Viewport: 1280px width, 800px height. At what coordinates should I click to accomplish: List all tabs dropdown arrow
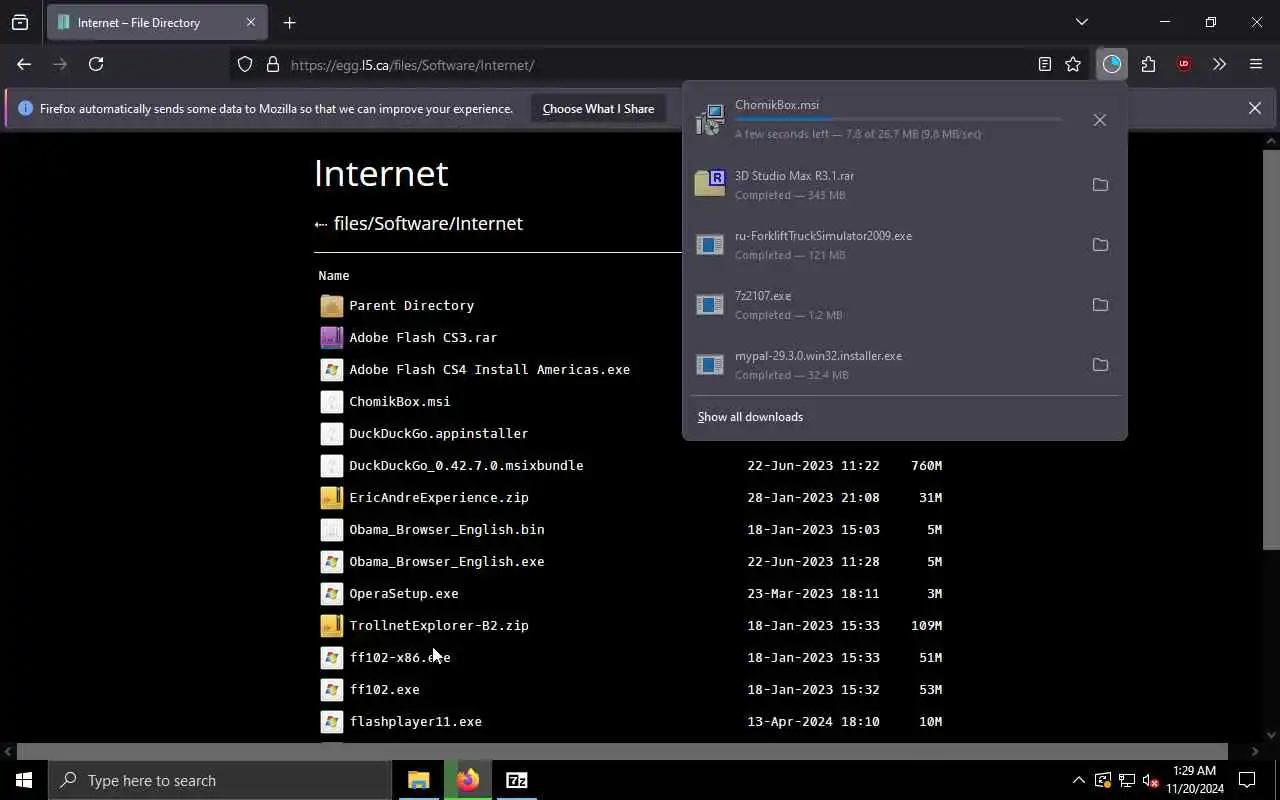pyautogui.click(x=1081, y=22)
